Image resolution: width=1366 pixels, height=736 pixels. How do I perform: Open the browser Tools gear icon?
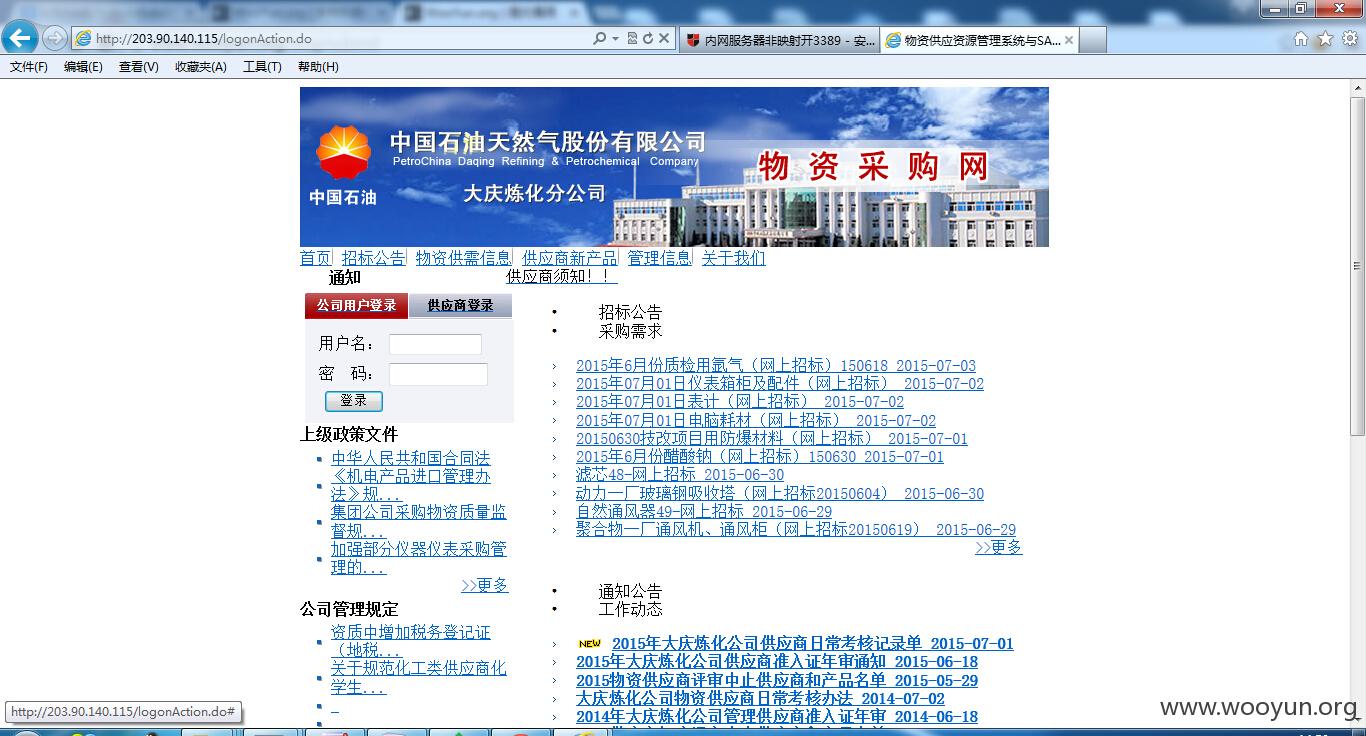pos(1350,39)
